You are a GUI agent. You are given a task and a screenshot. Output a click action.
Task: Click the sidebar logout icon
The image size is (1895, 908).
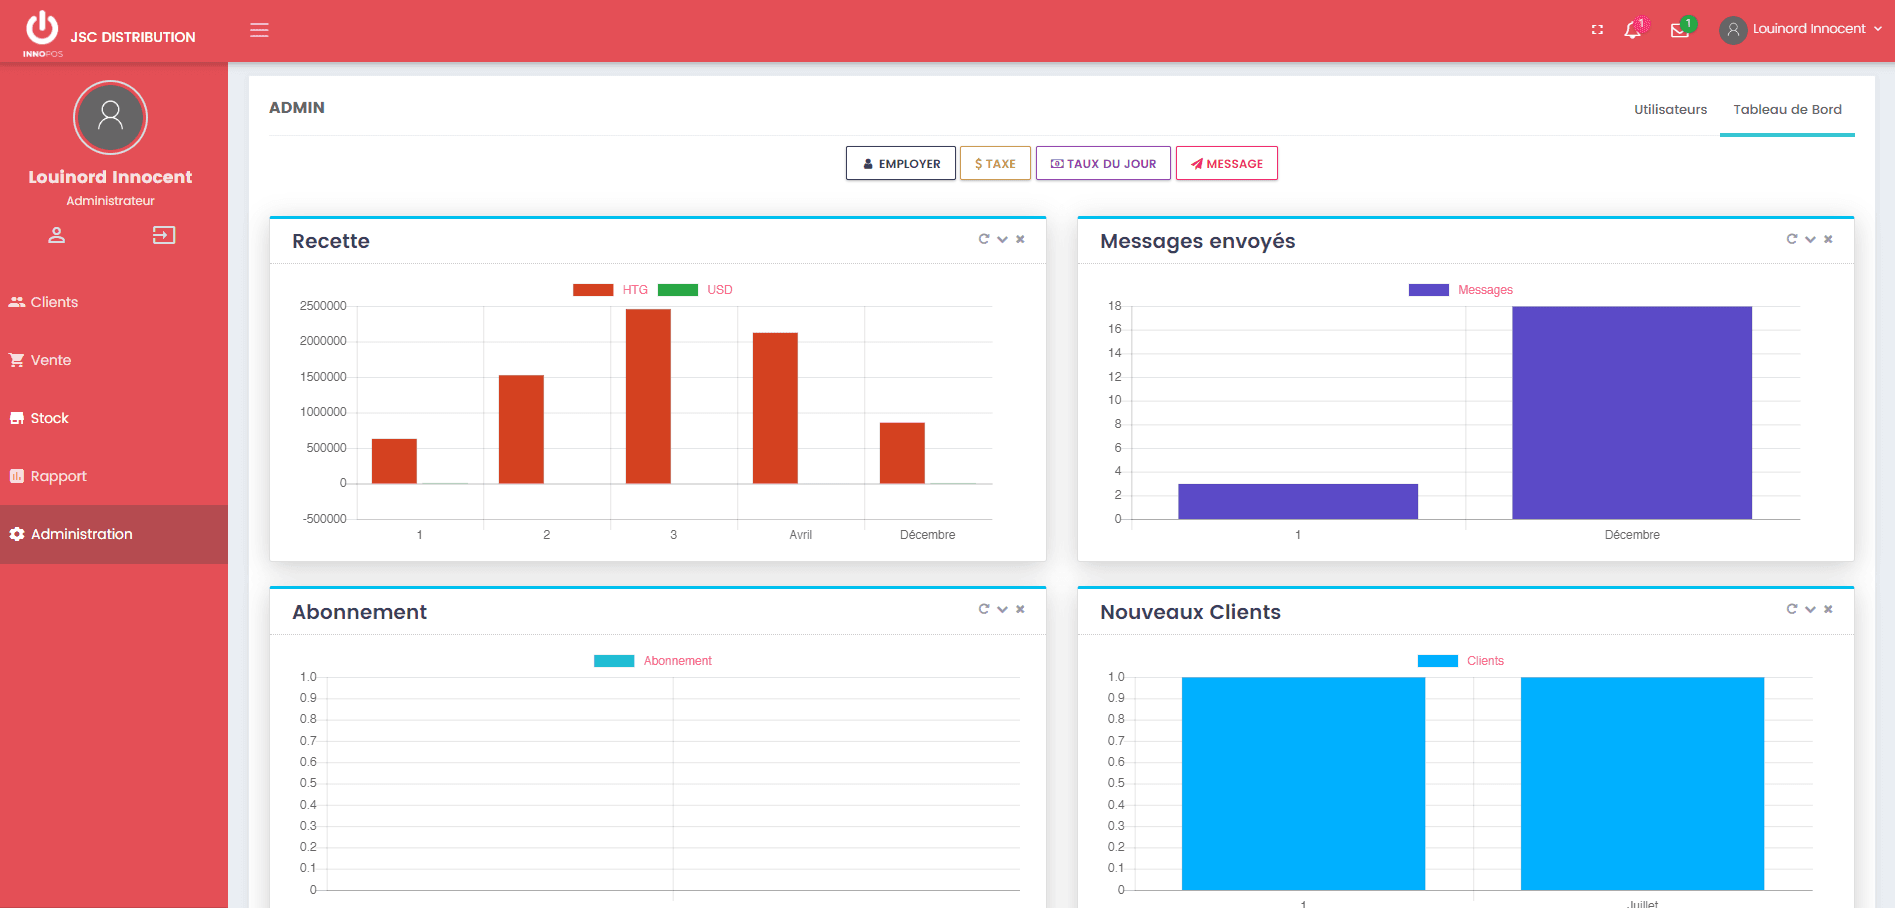[164, 235]
